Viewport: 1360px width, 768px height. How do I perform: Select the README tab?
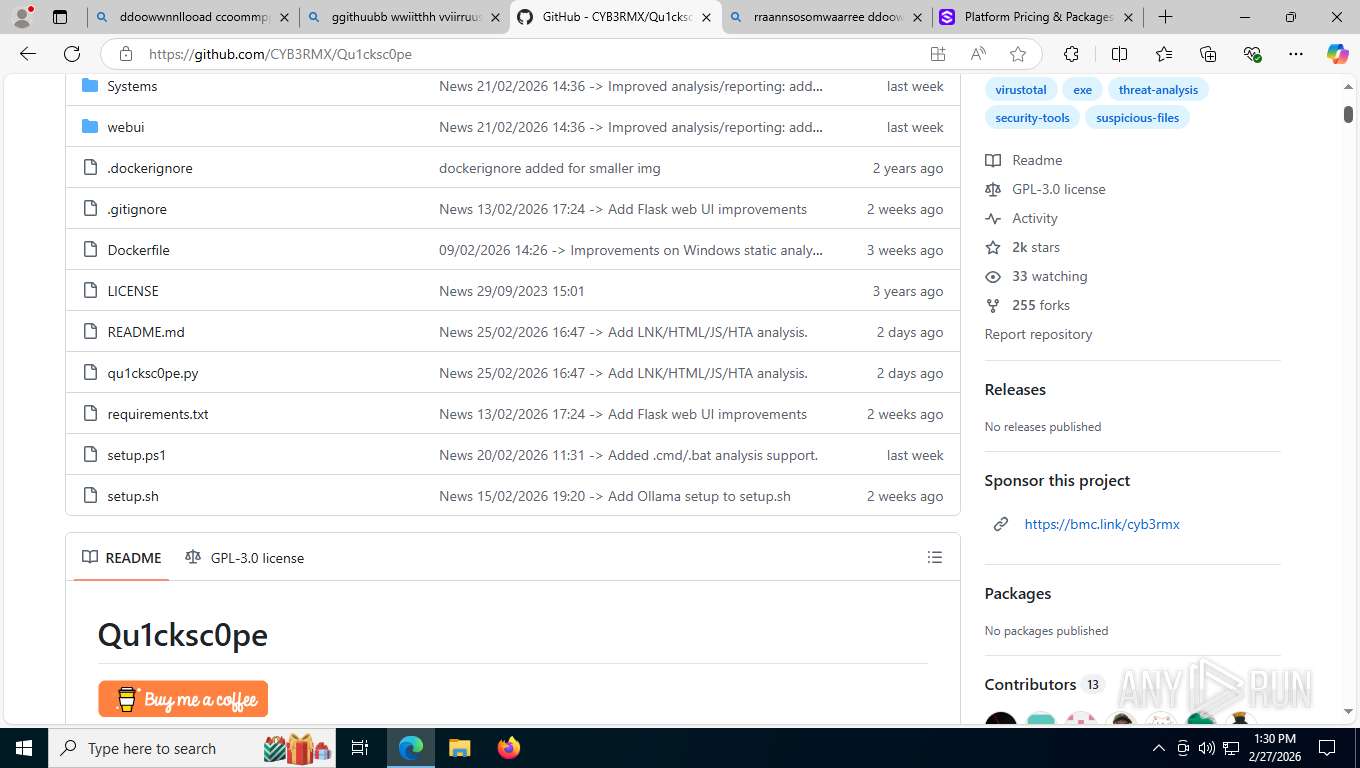122,558
